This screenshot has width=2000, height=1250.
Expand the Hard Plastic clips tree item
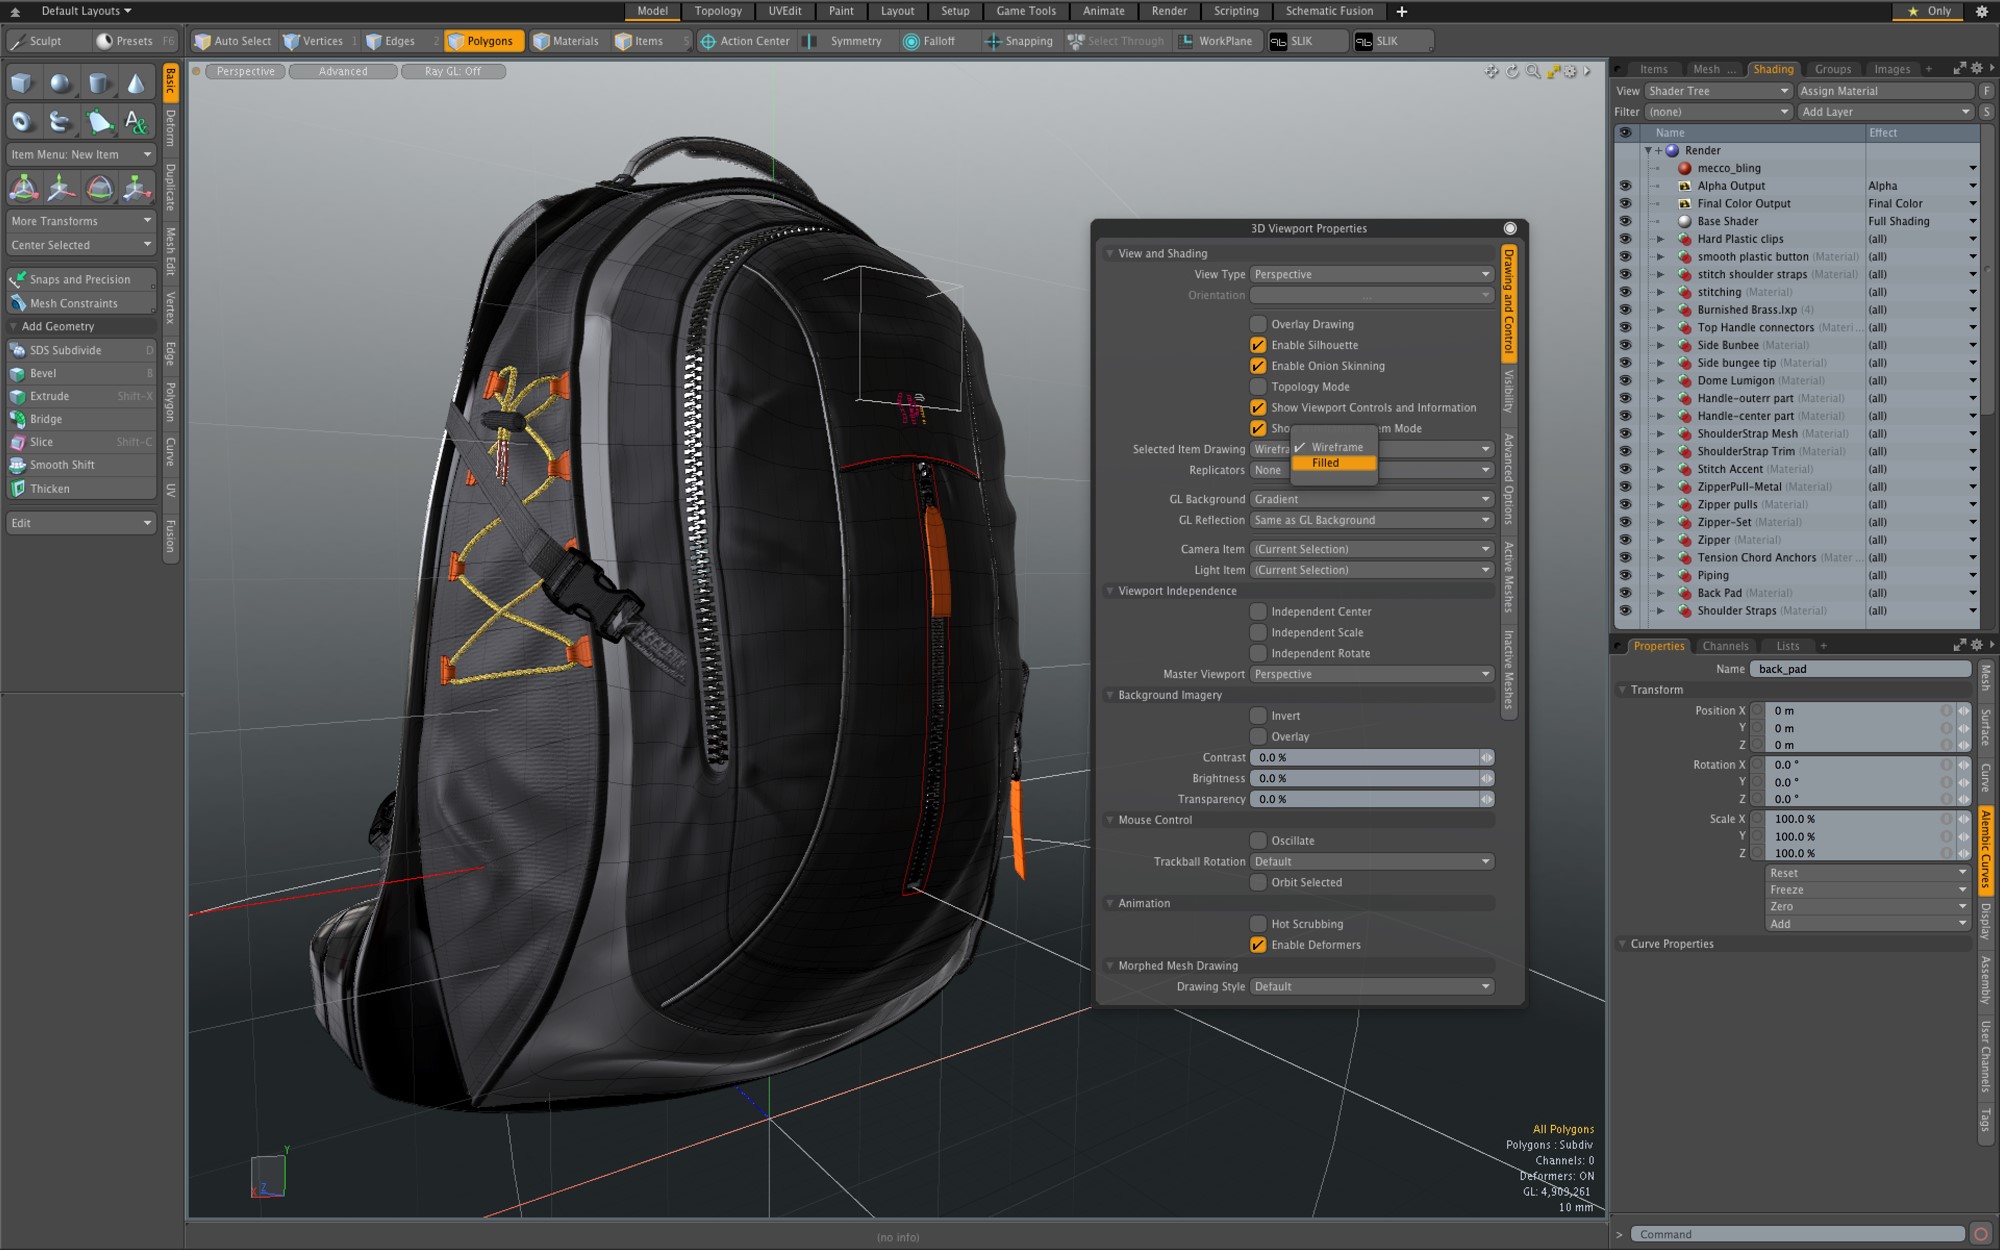[x=1660, y=239]
